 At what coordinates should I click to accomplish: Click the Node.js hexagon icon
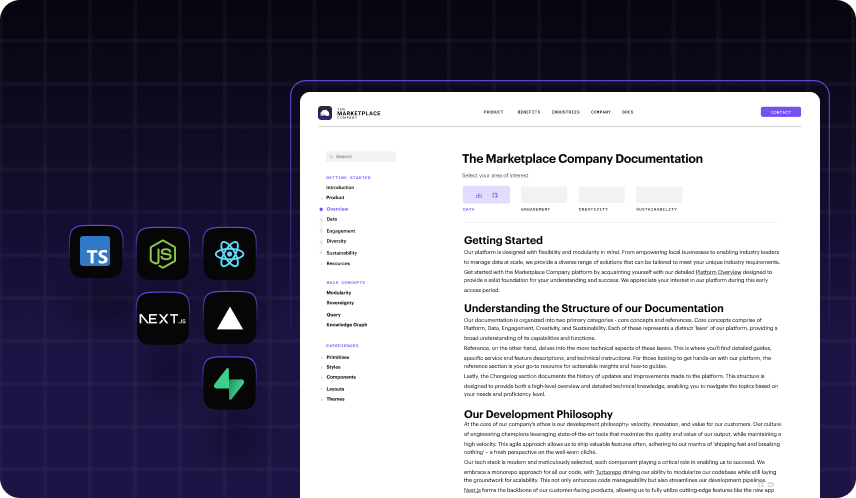click(x=163, y=252)
